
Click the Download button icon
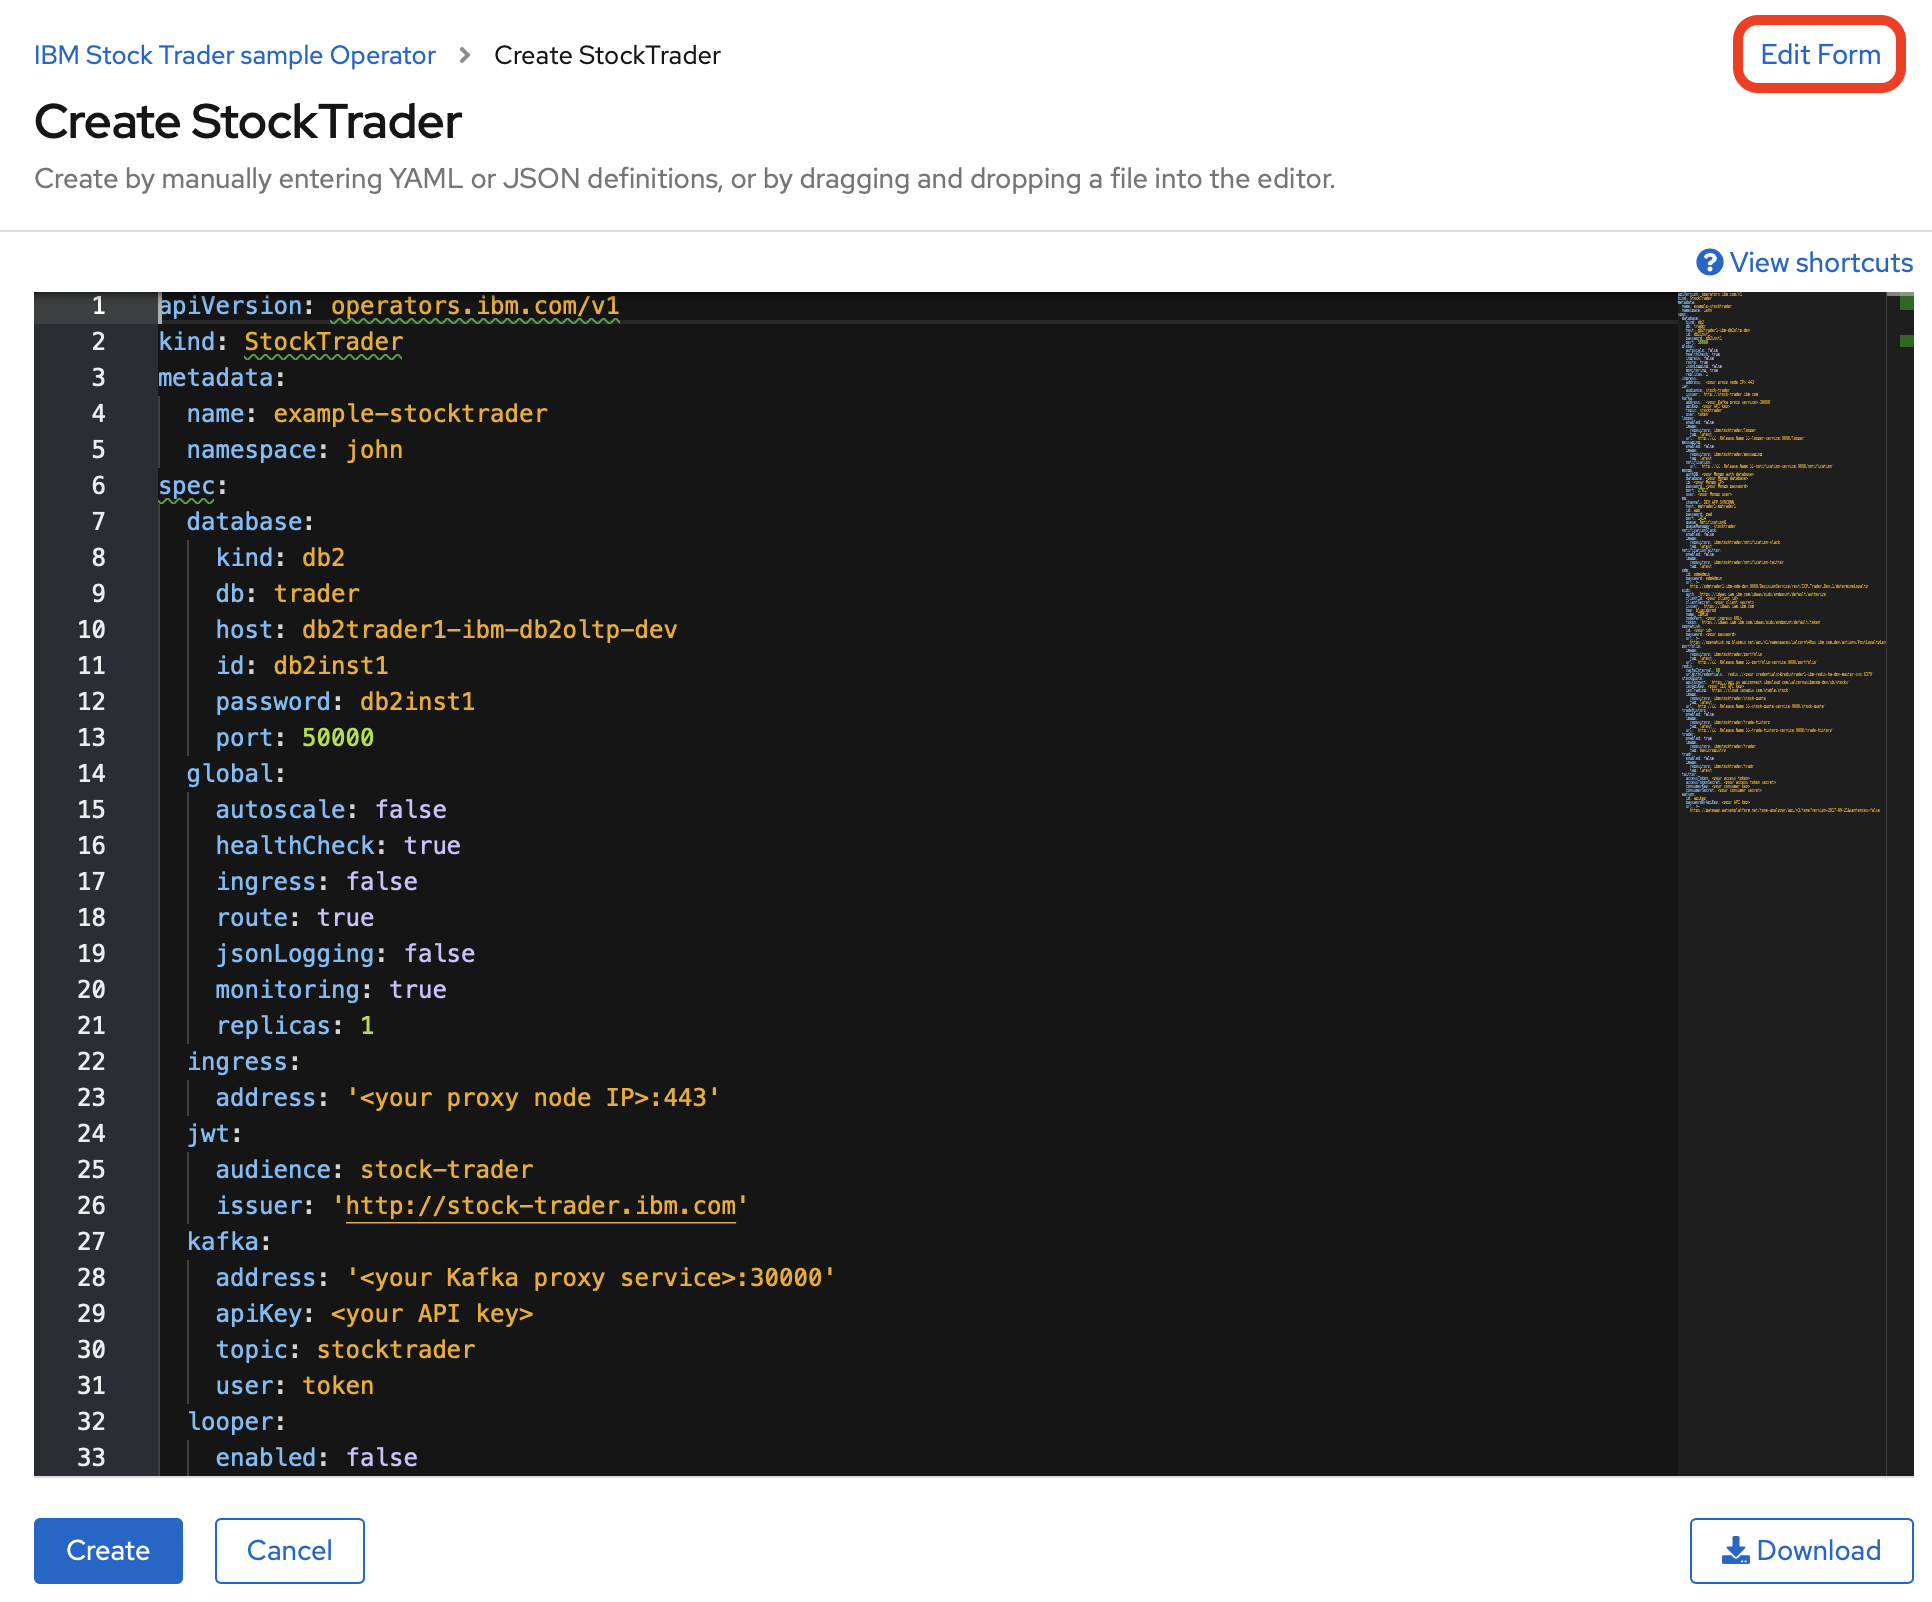(1735, 1550)
